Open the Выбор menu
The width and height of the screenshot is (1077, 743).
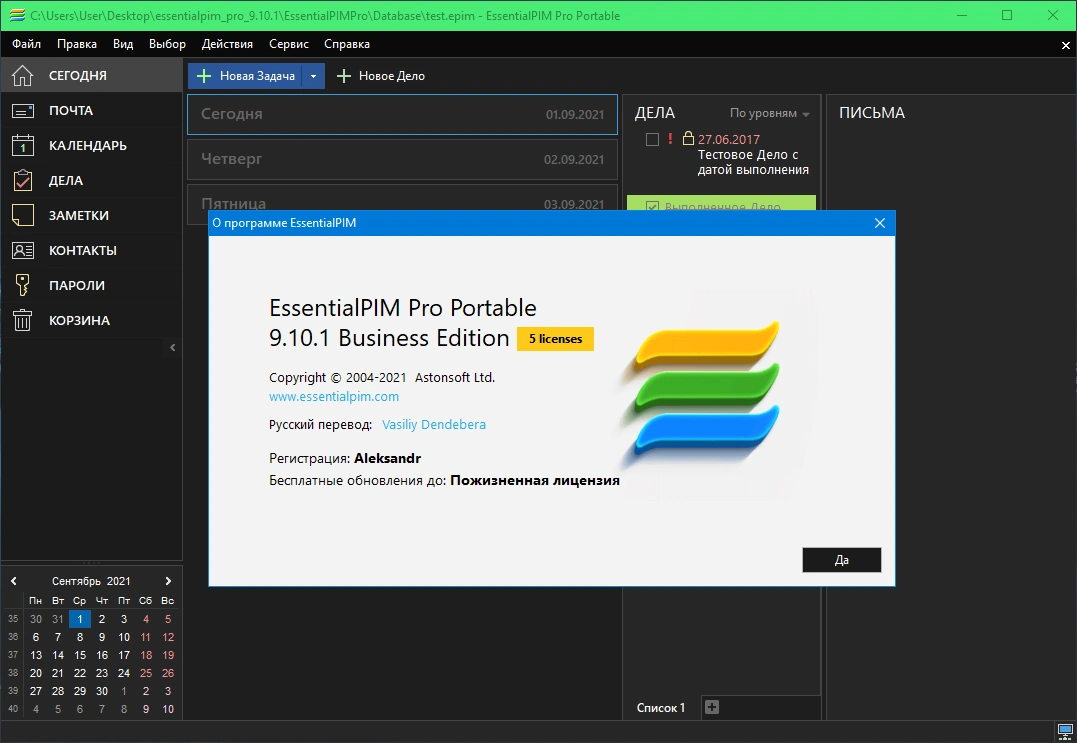(167, 44)
